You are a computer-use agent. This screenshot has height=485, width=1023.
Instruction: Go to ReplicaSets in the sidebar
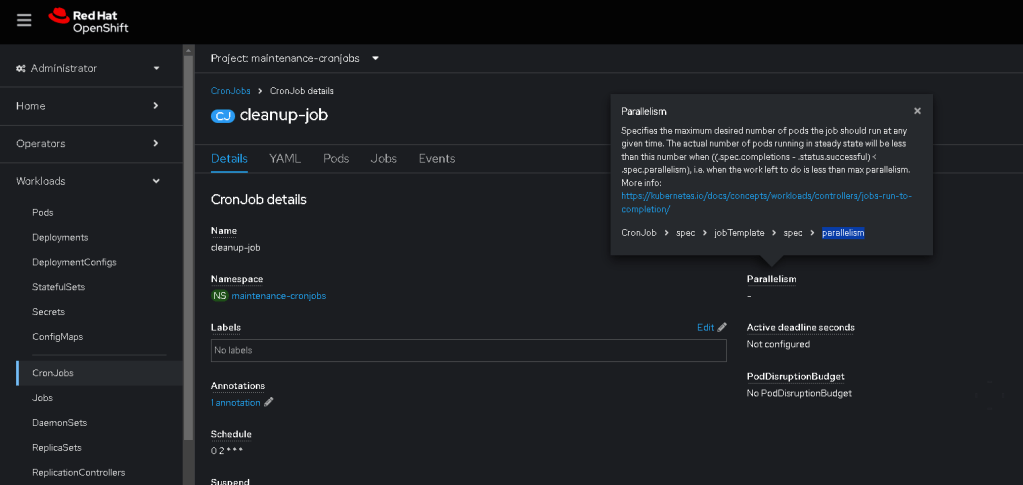pyautogui.click(x=57, y=448)
